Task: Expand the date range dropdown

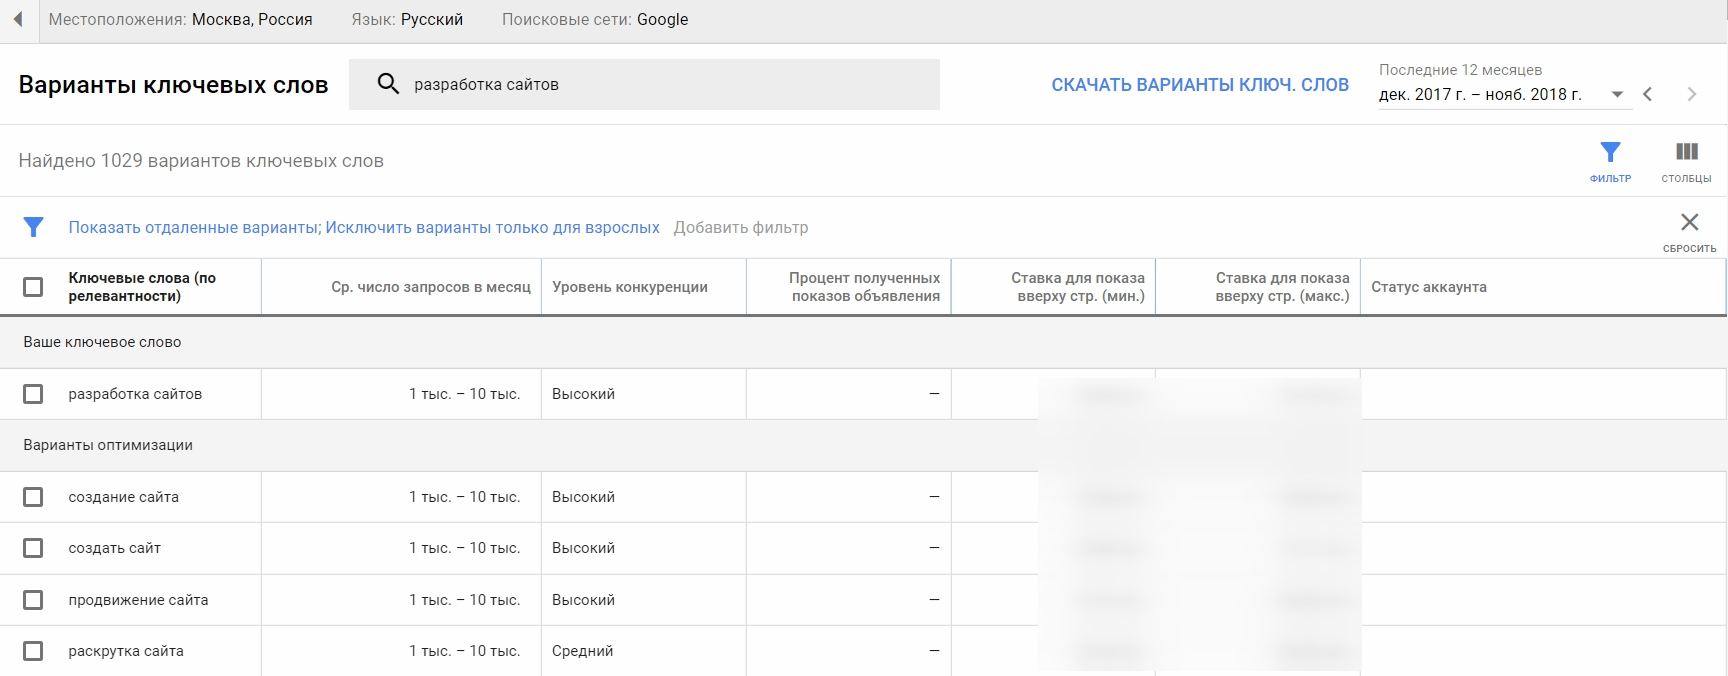Action: pyautogui.click(x=1616, y=95)
